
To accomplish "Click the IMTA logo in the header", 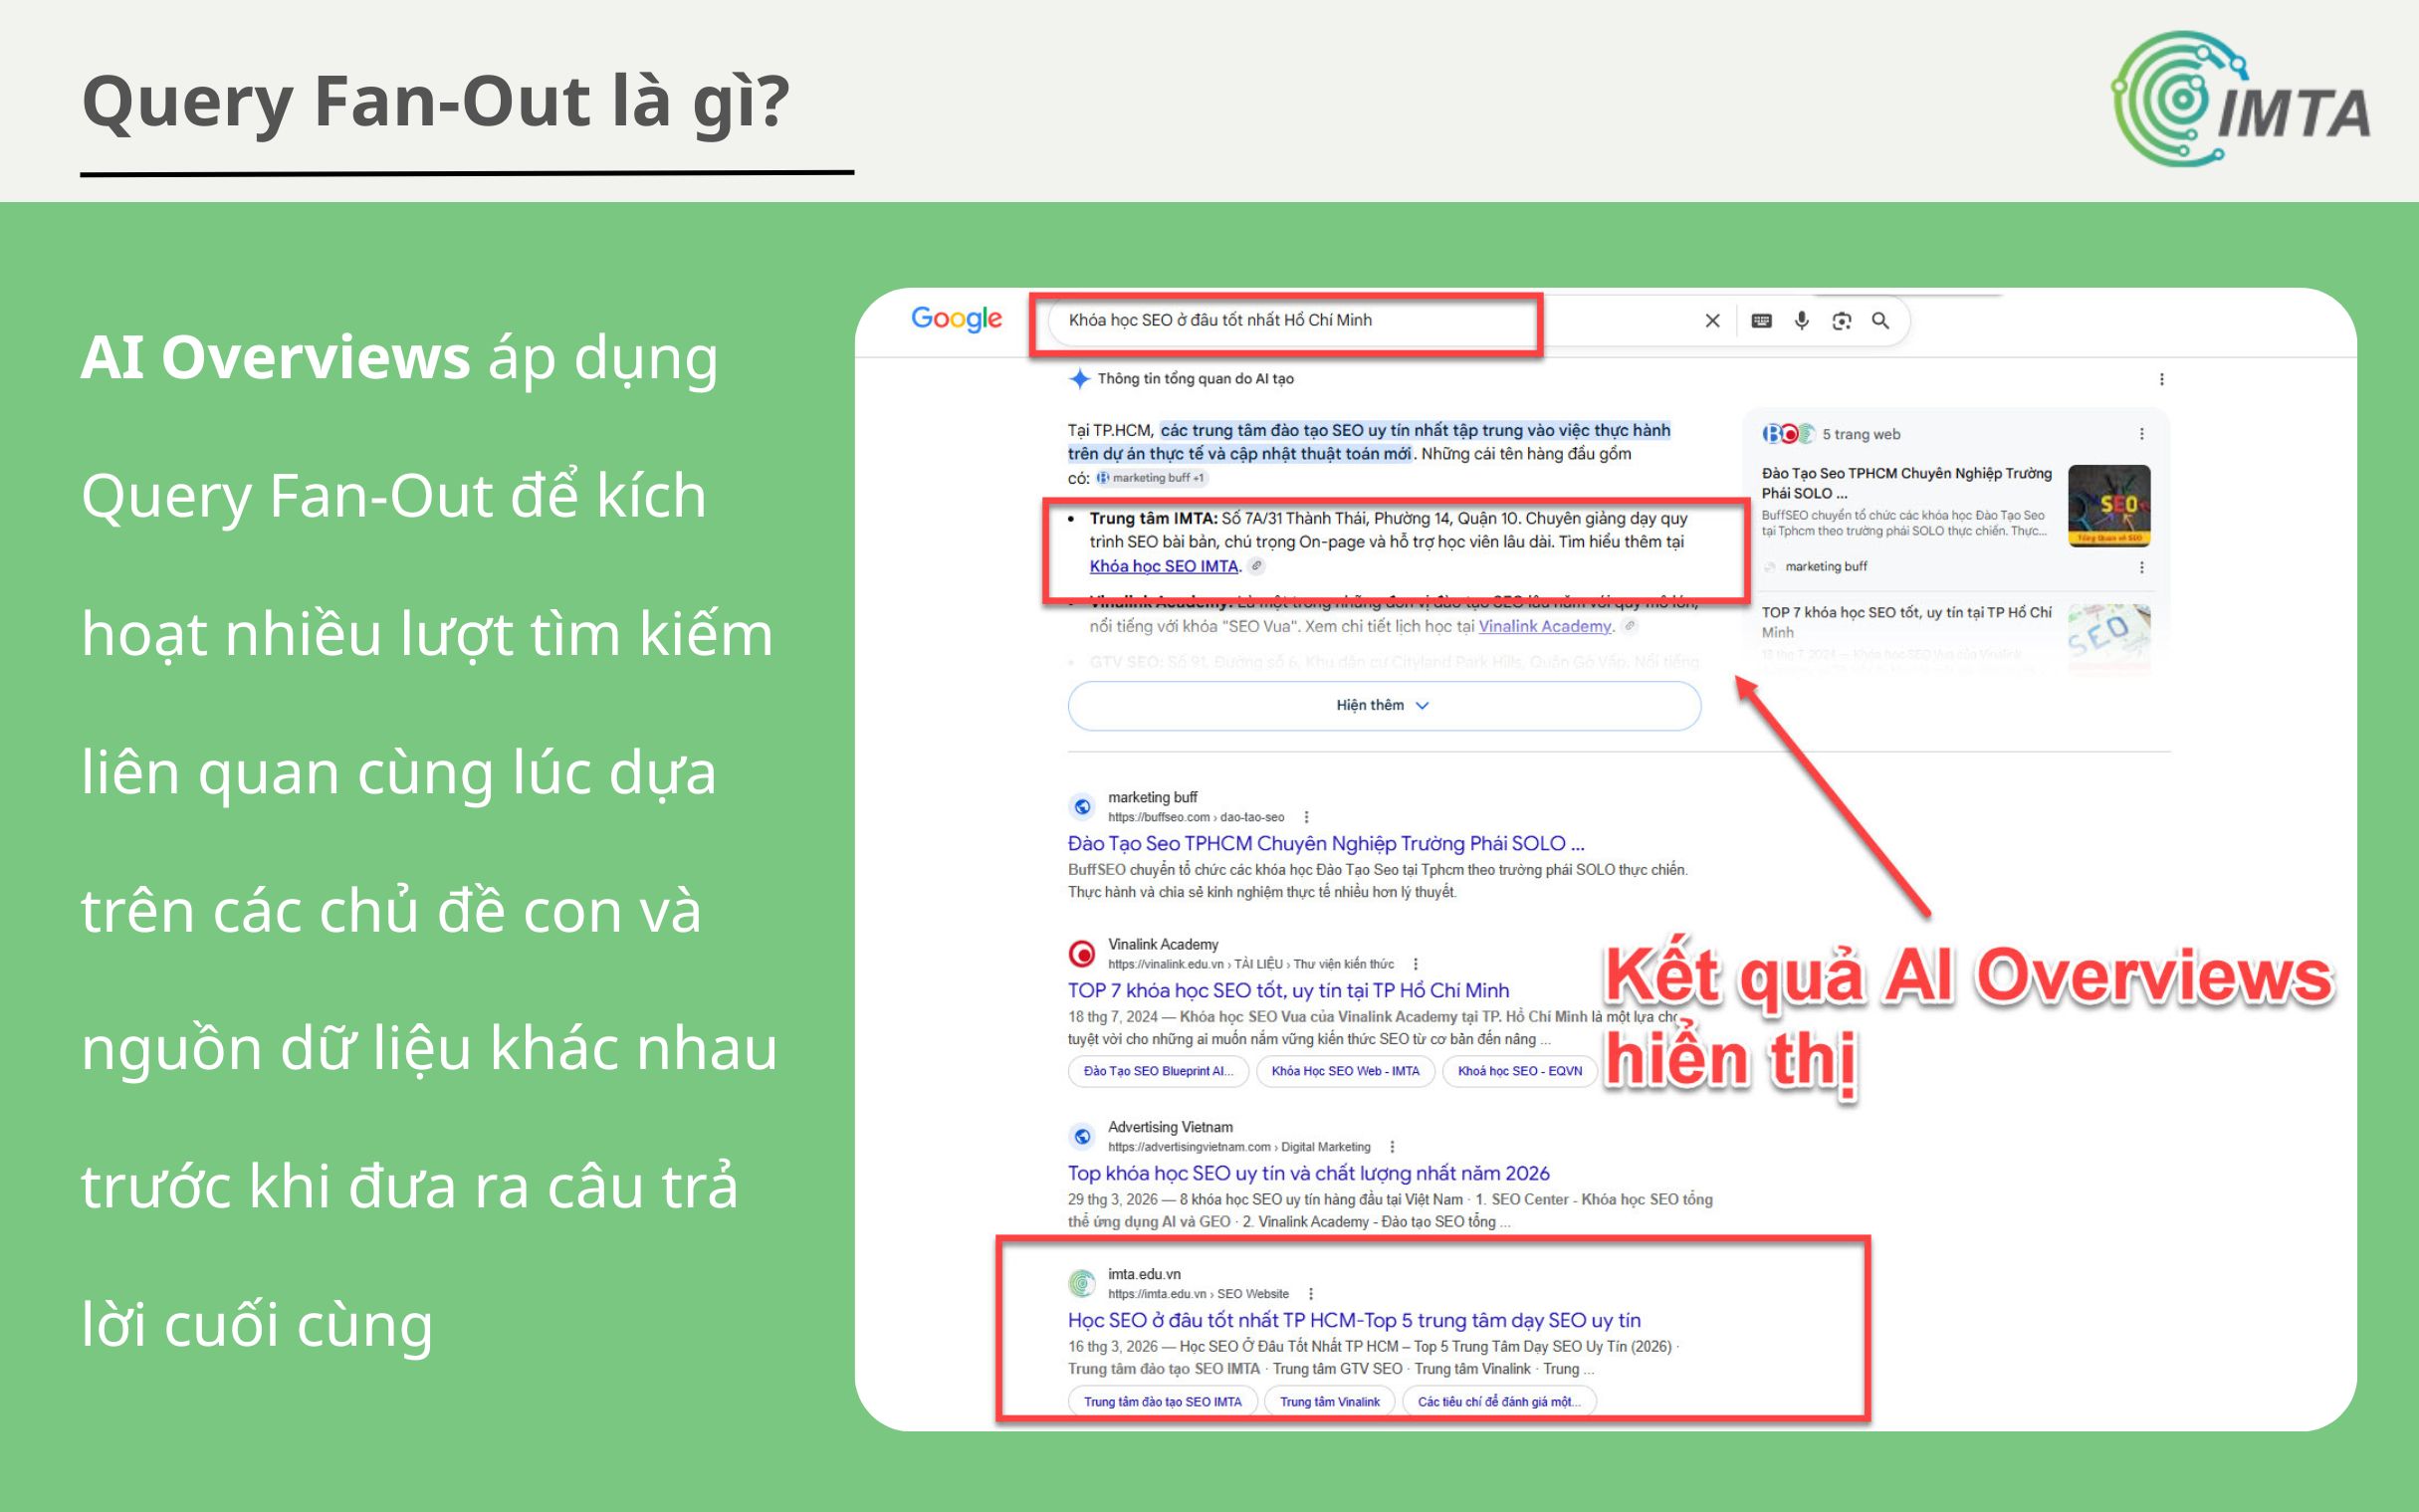I will (x=2240, y=98).
